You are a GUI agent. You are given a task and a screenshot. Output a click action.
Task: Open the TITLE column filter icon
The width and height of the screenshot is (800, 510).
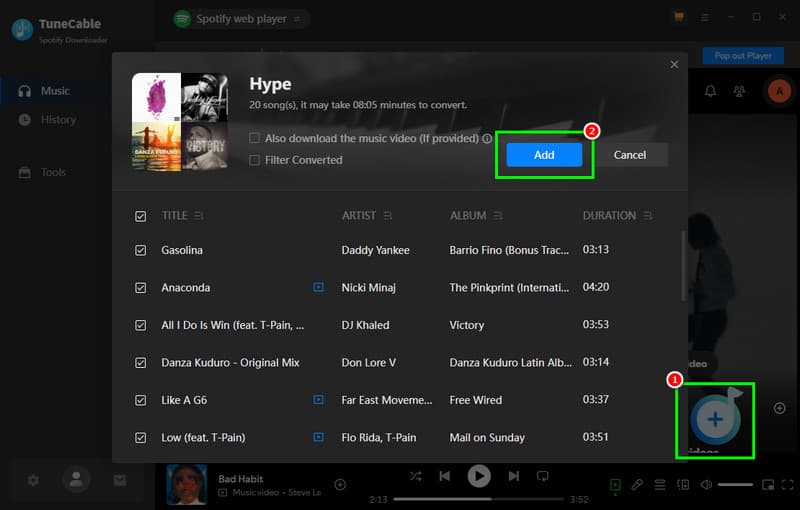[x=198, y=216]
